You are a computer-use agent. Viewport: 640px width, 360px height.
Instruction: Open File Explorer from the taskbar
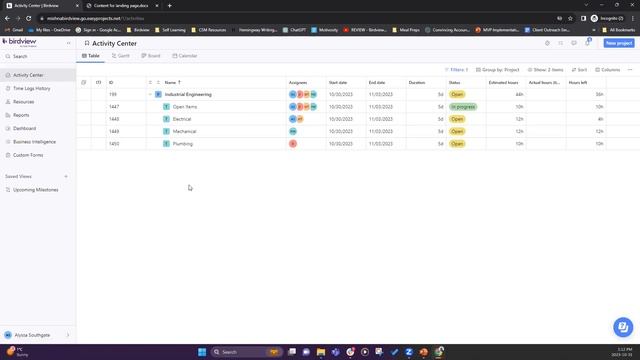[321, 352]
